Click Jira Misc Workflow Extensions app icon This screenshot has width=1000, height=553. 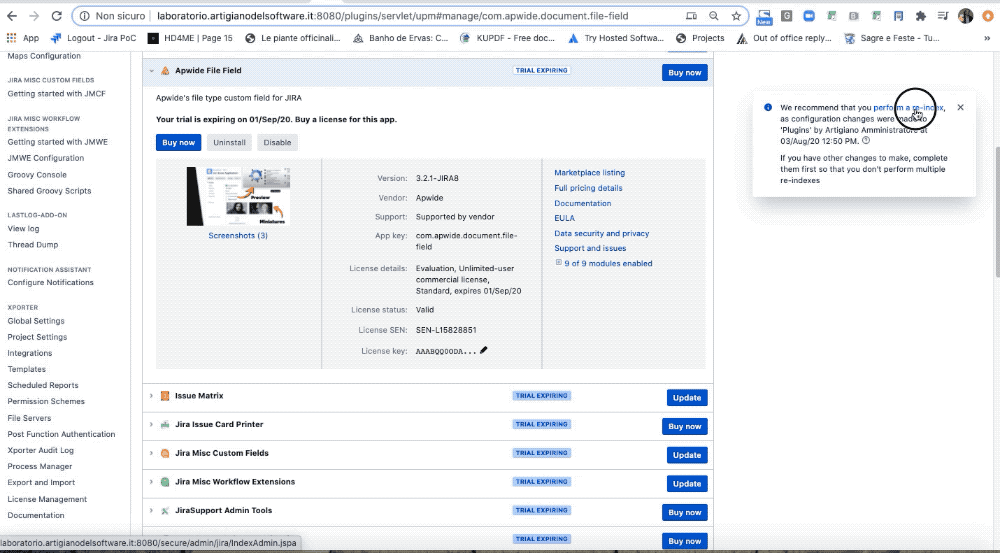[x=165, y=482]
